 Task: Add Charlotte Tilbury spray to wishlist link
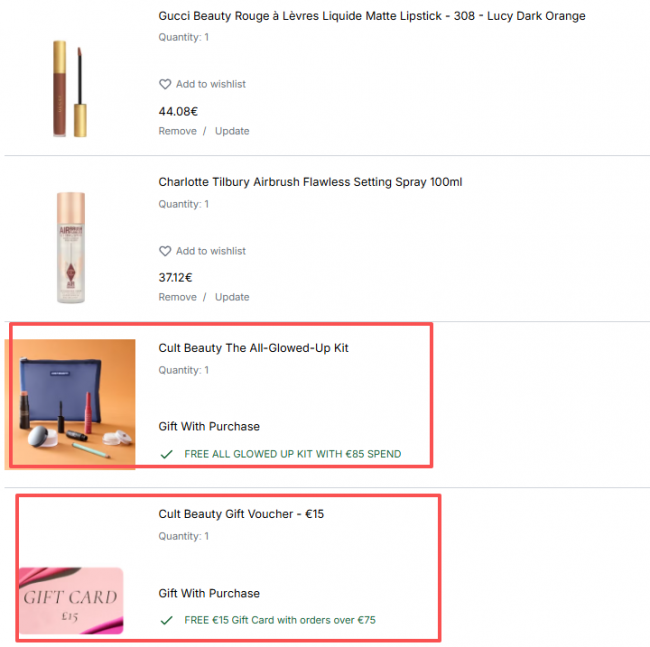tap(211, 251)
